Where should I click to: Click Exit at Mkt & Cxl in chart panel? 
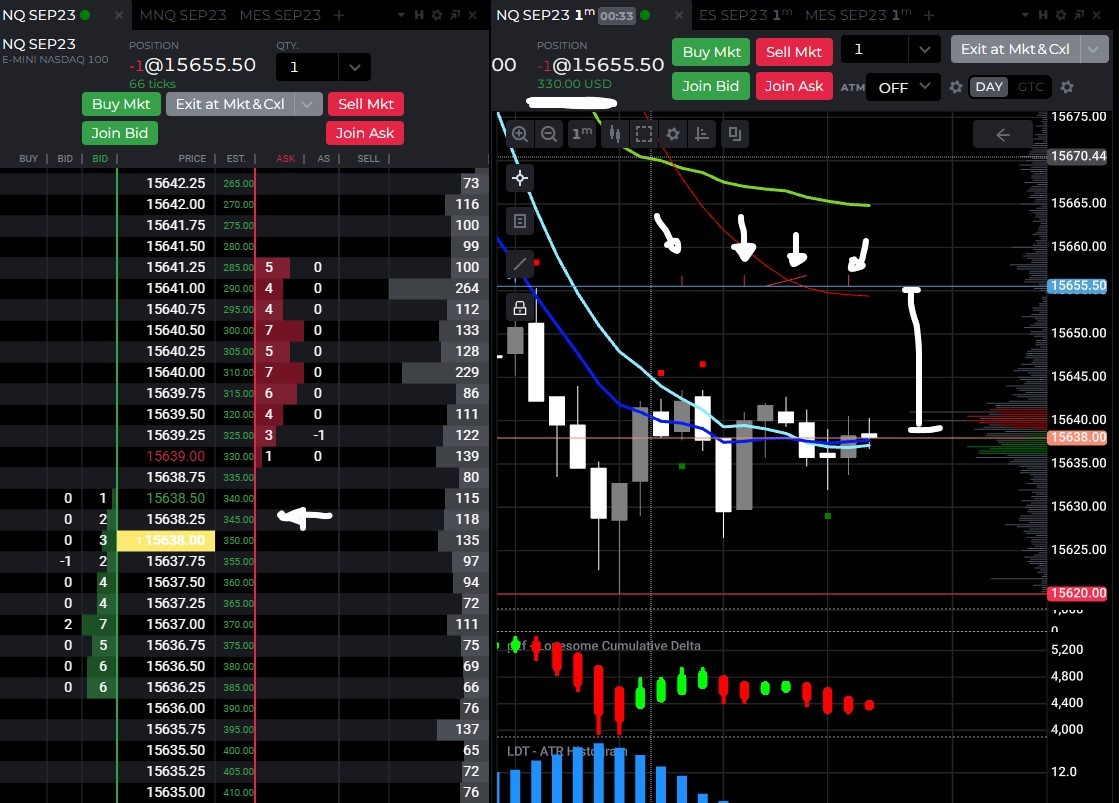pyautogui.click(x=1015, y=49)
